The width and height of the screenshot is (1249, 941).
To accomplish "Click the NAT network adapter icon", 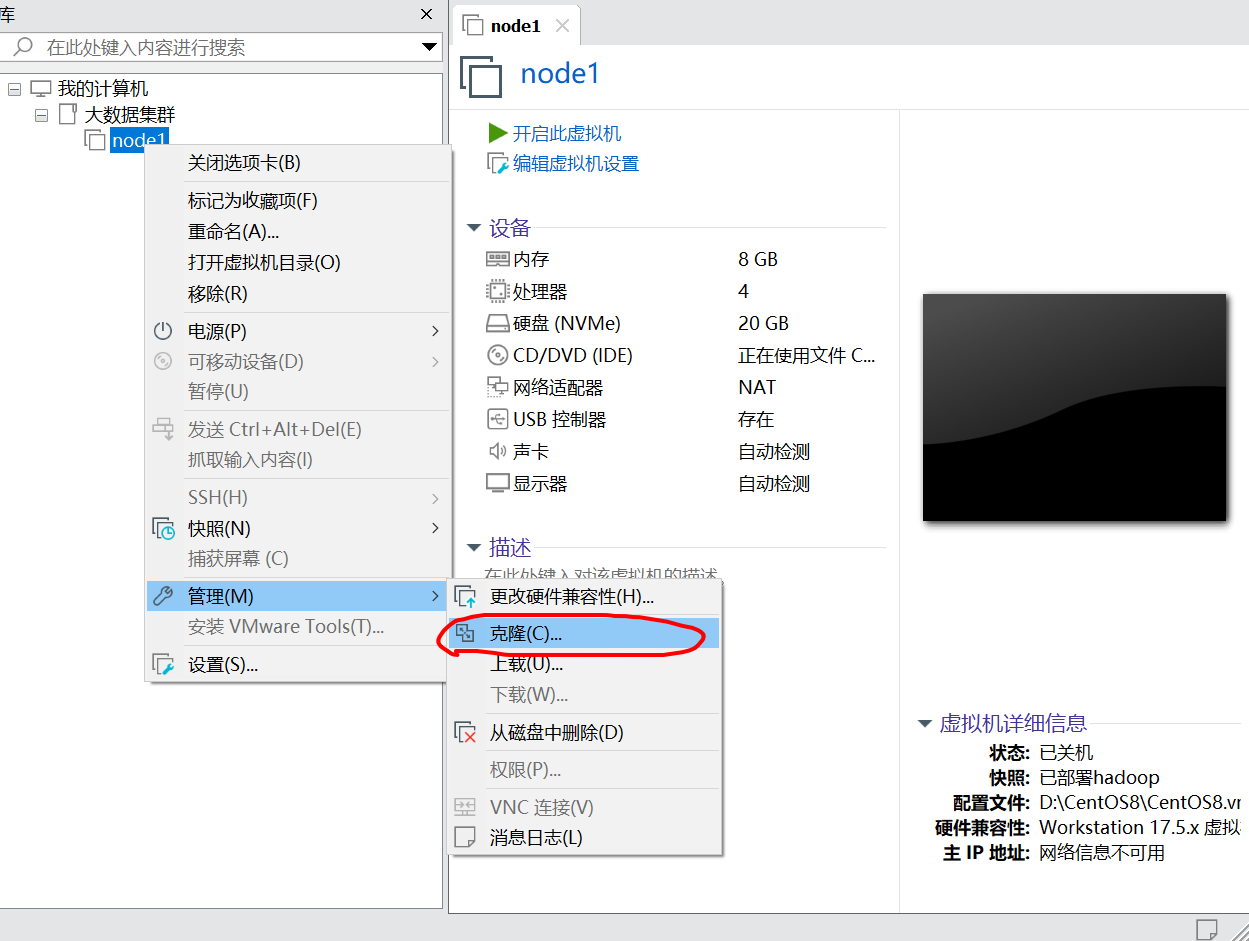I will pos(498,386).
